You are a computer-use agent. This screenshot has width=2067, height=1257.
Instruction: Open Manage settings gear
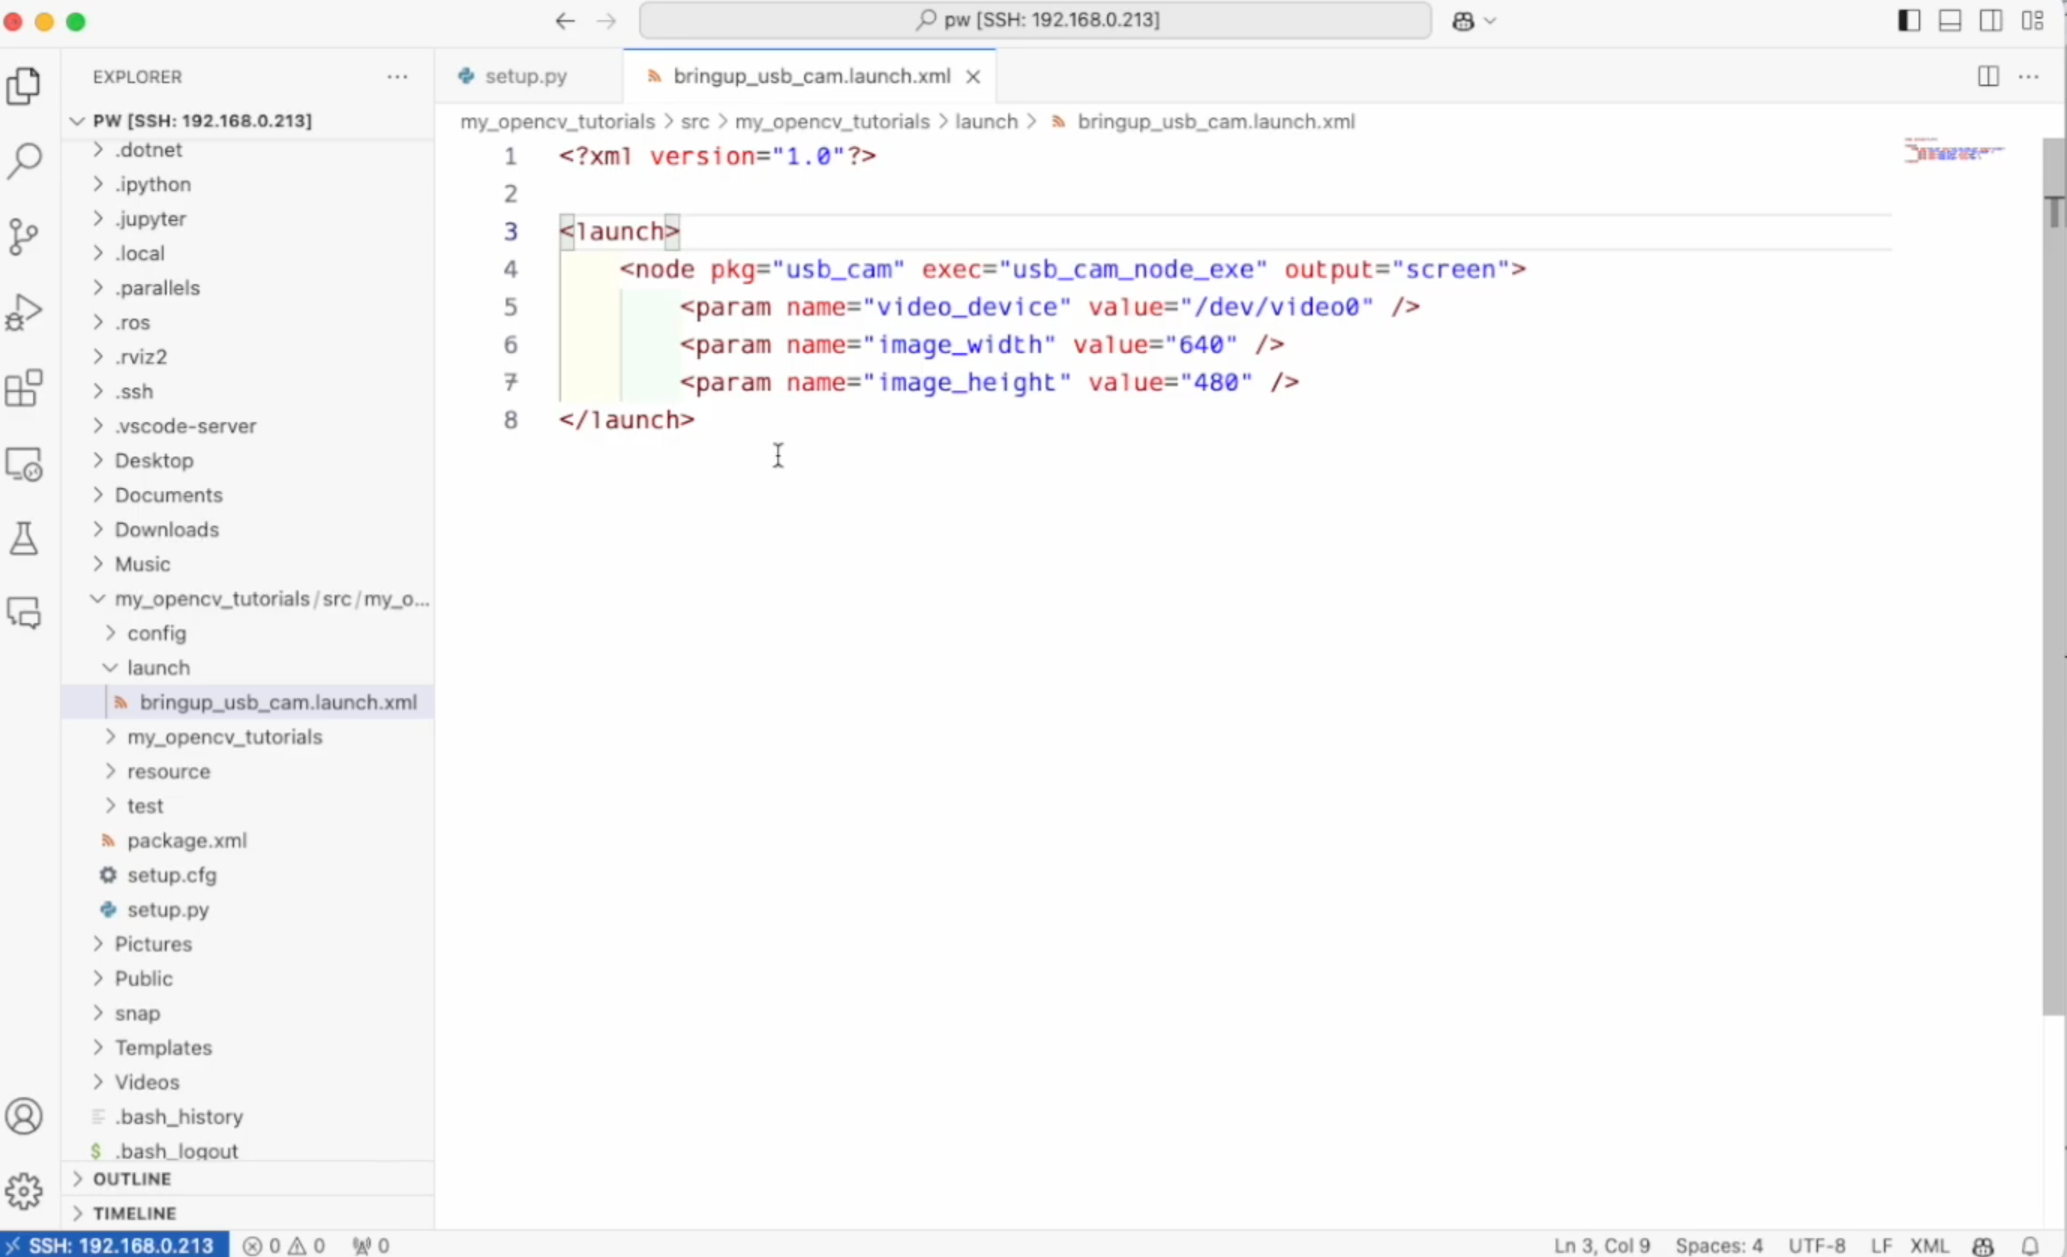pos(24,1190)
